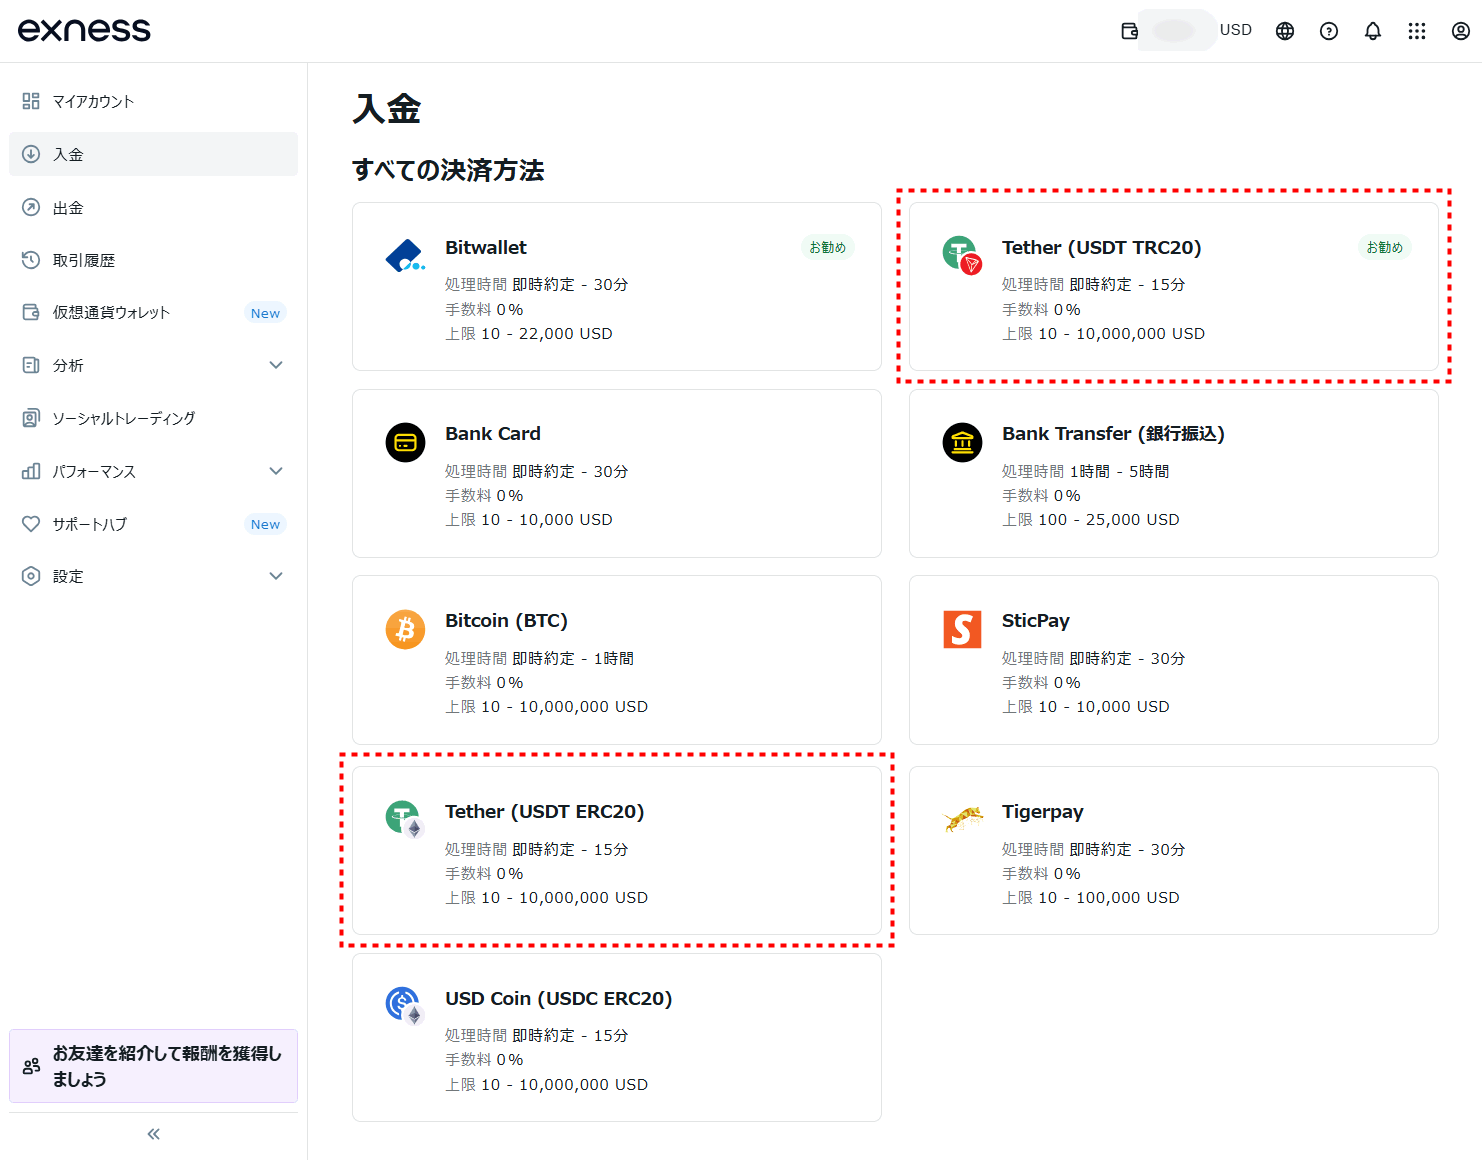Open the refer a friend banner

pos(153,1066)
